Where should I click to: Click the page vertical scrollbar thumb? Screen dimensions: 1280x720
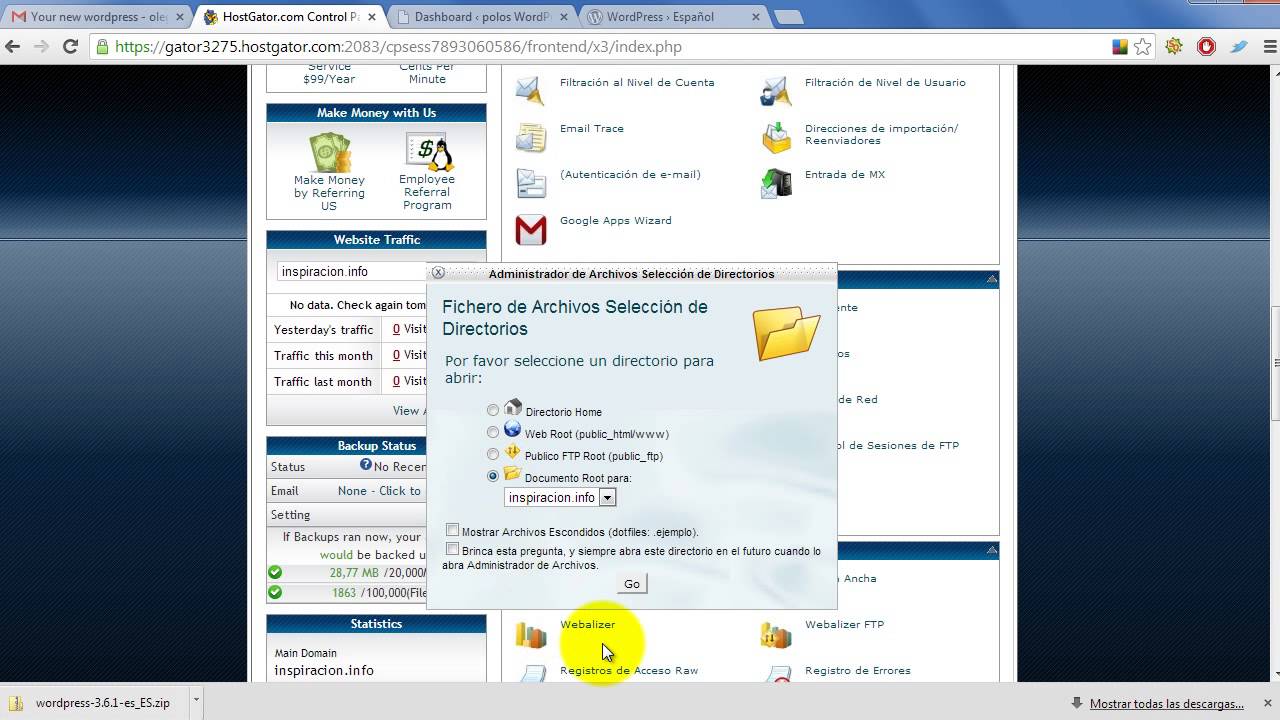pos(1275,362)
